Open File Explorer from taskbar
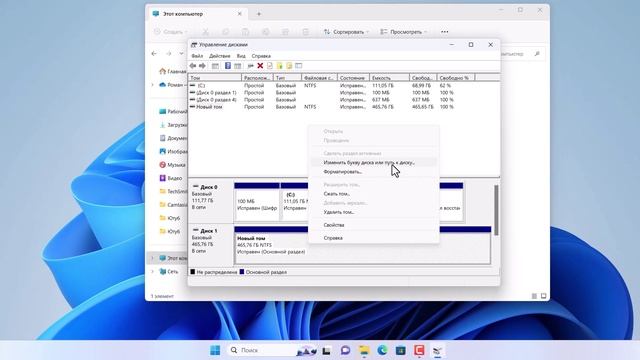Image resolution: width=640 pixels, height=360 pixels. tap(364, 350)
